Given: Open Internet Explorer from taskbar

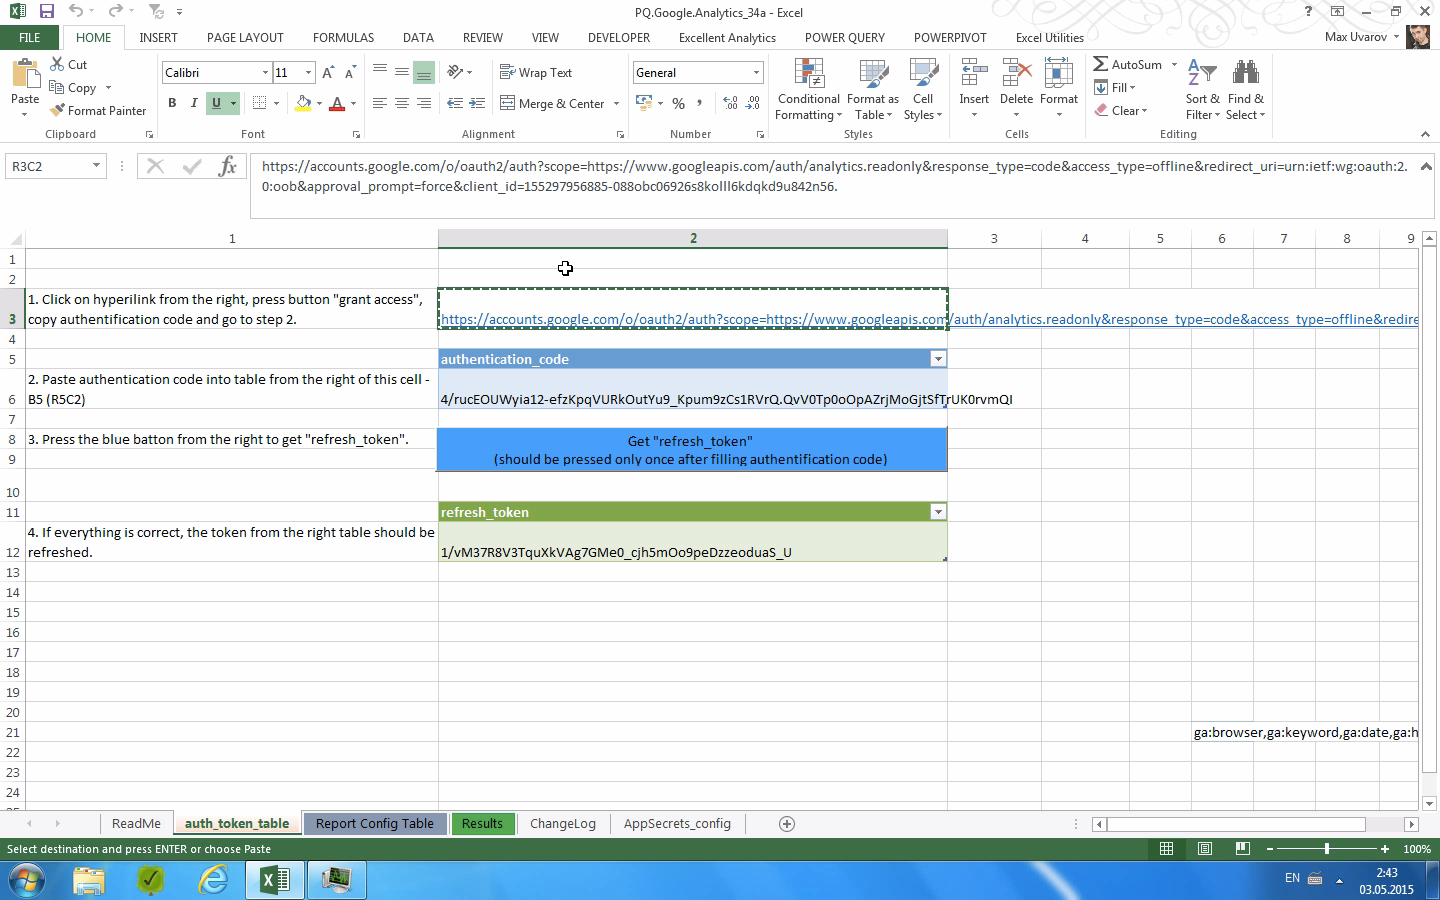Looking at the screenshot, I should point(212,880).
